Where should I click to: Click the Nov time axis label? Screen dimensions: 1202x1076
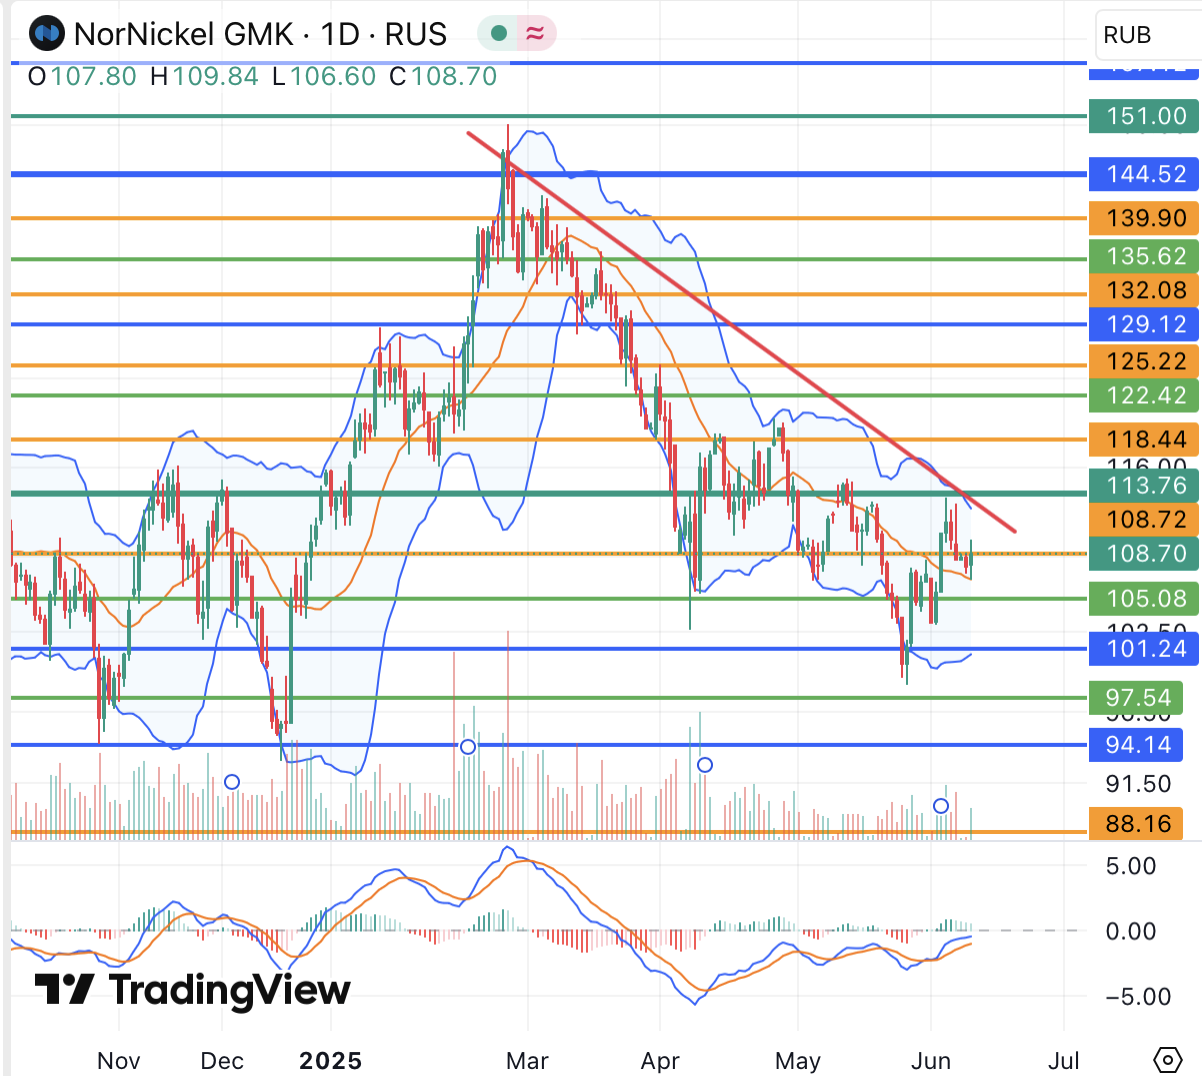118,1061
